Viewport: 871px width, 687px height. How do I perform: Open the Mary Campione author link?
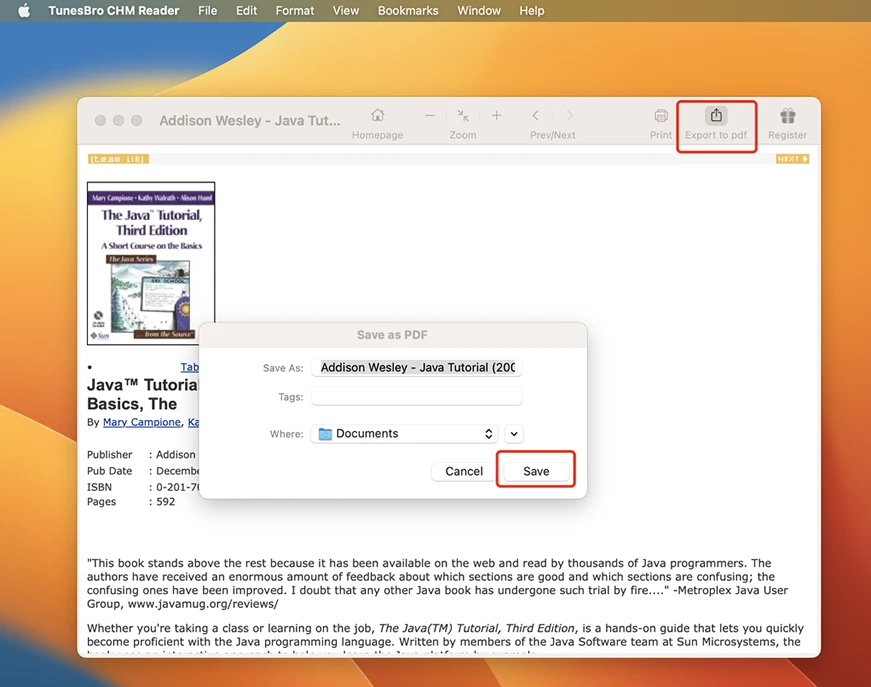(142, 422)
